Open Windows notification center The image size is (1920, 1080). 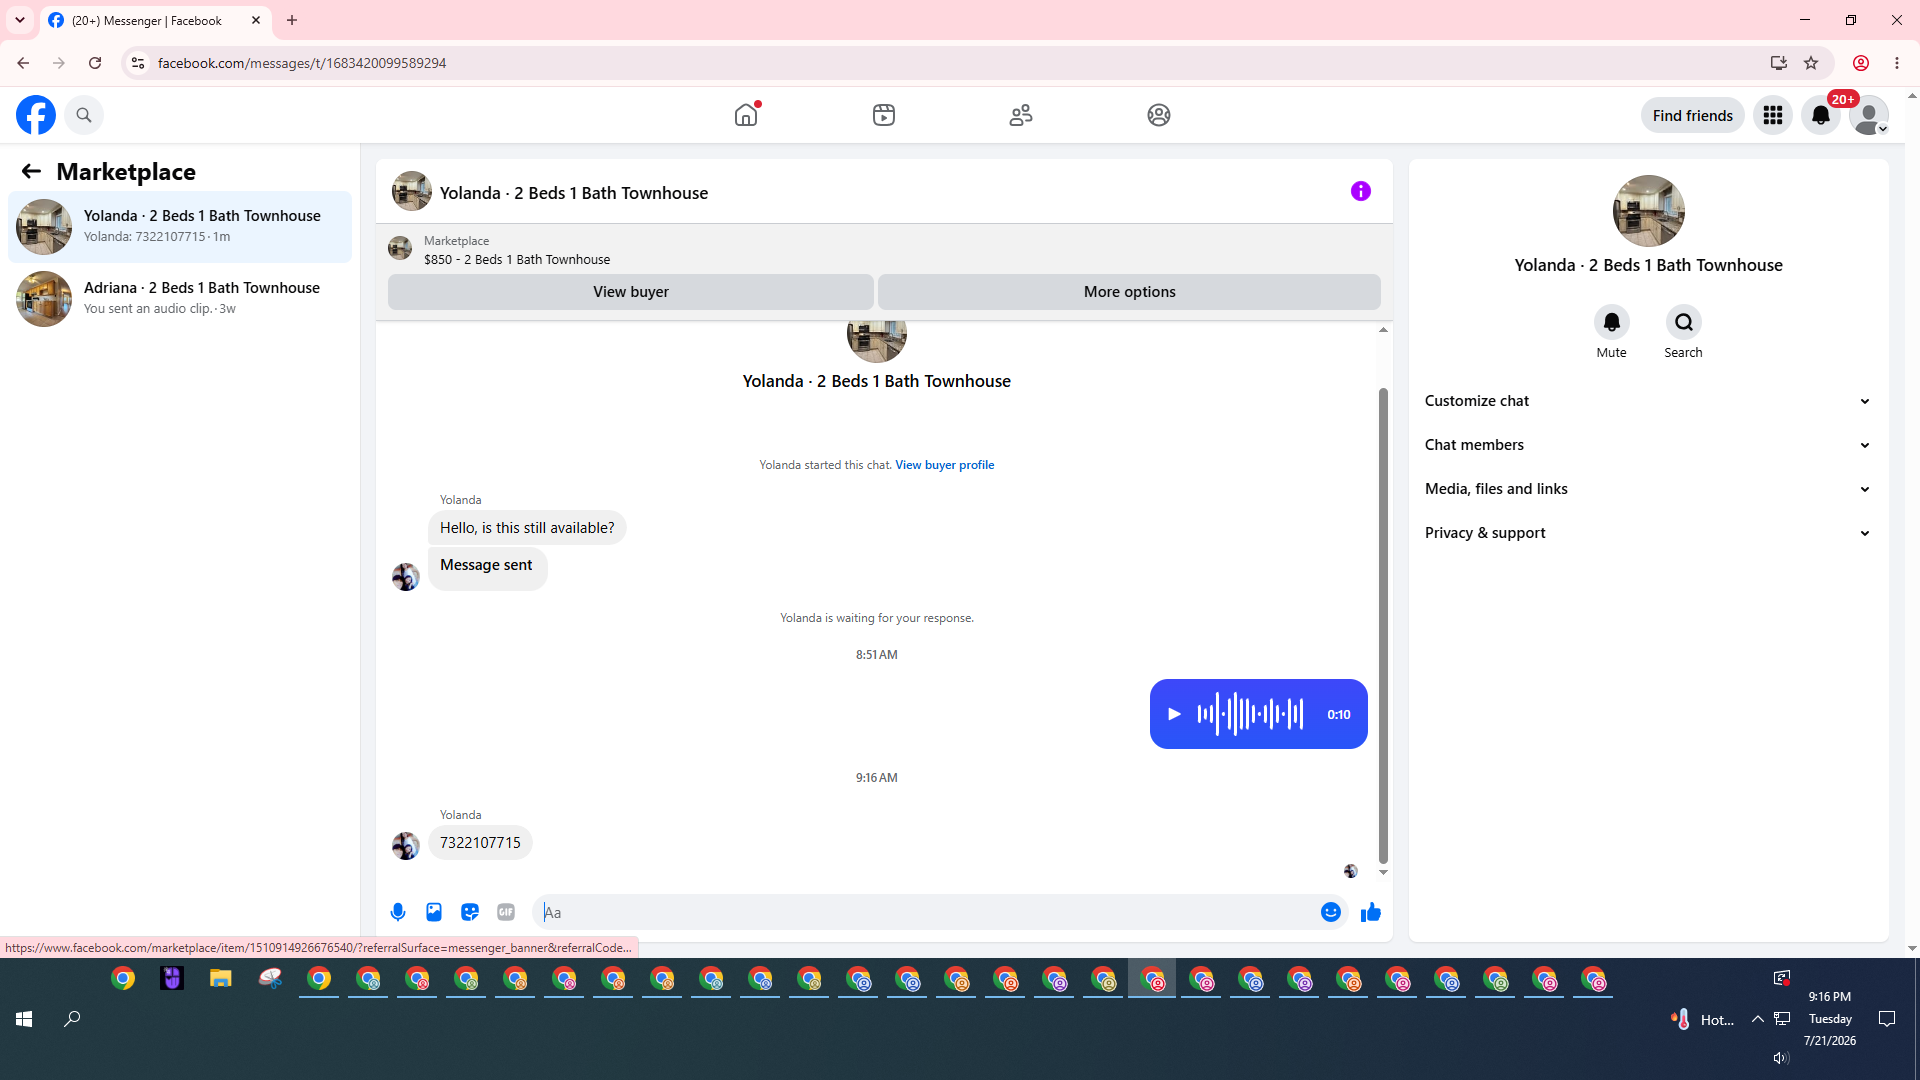point(1887,1019)
